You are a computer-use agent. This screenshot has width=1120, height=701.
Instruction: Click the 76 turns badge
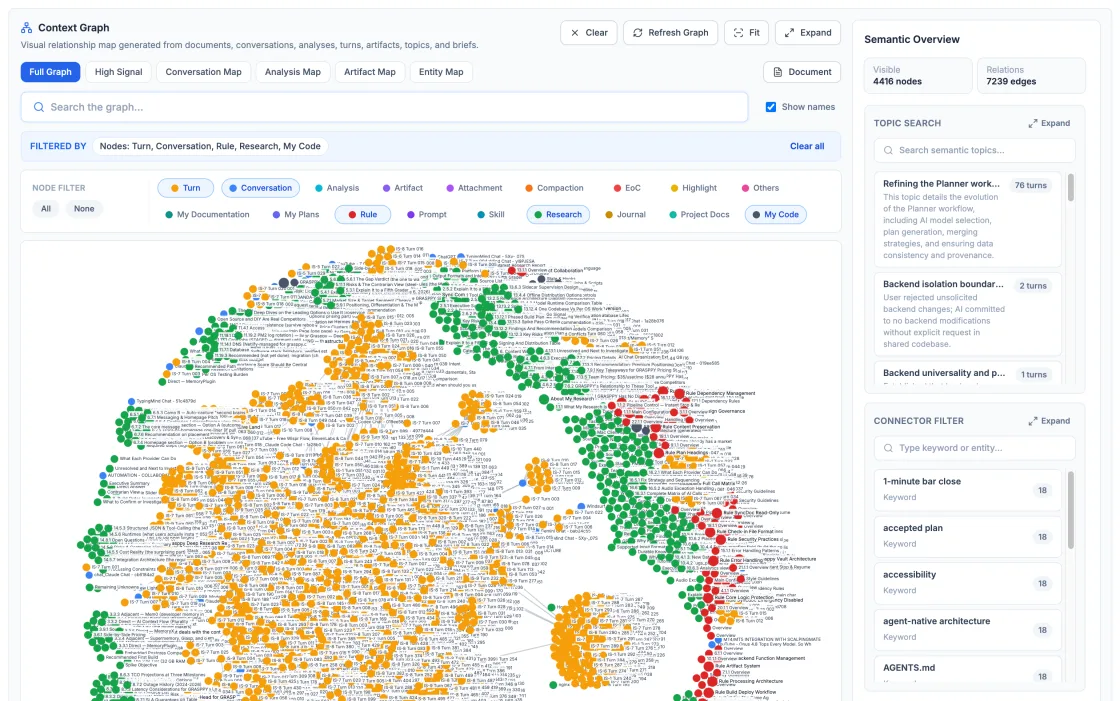click(x=1031, y=185)
